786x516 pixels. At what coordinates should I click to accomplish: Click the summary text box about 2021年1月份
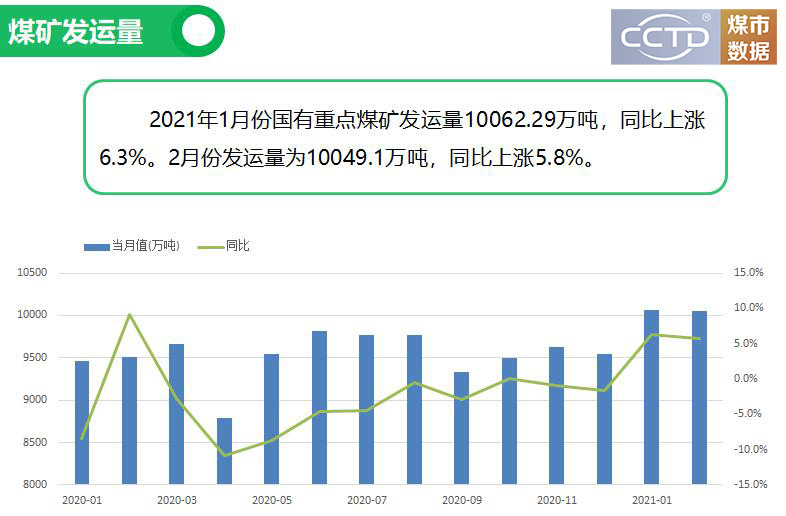(404, 137)
